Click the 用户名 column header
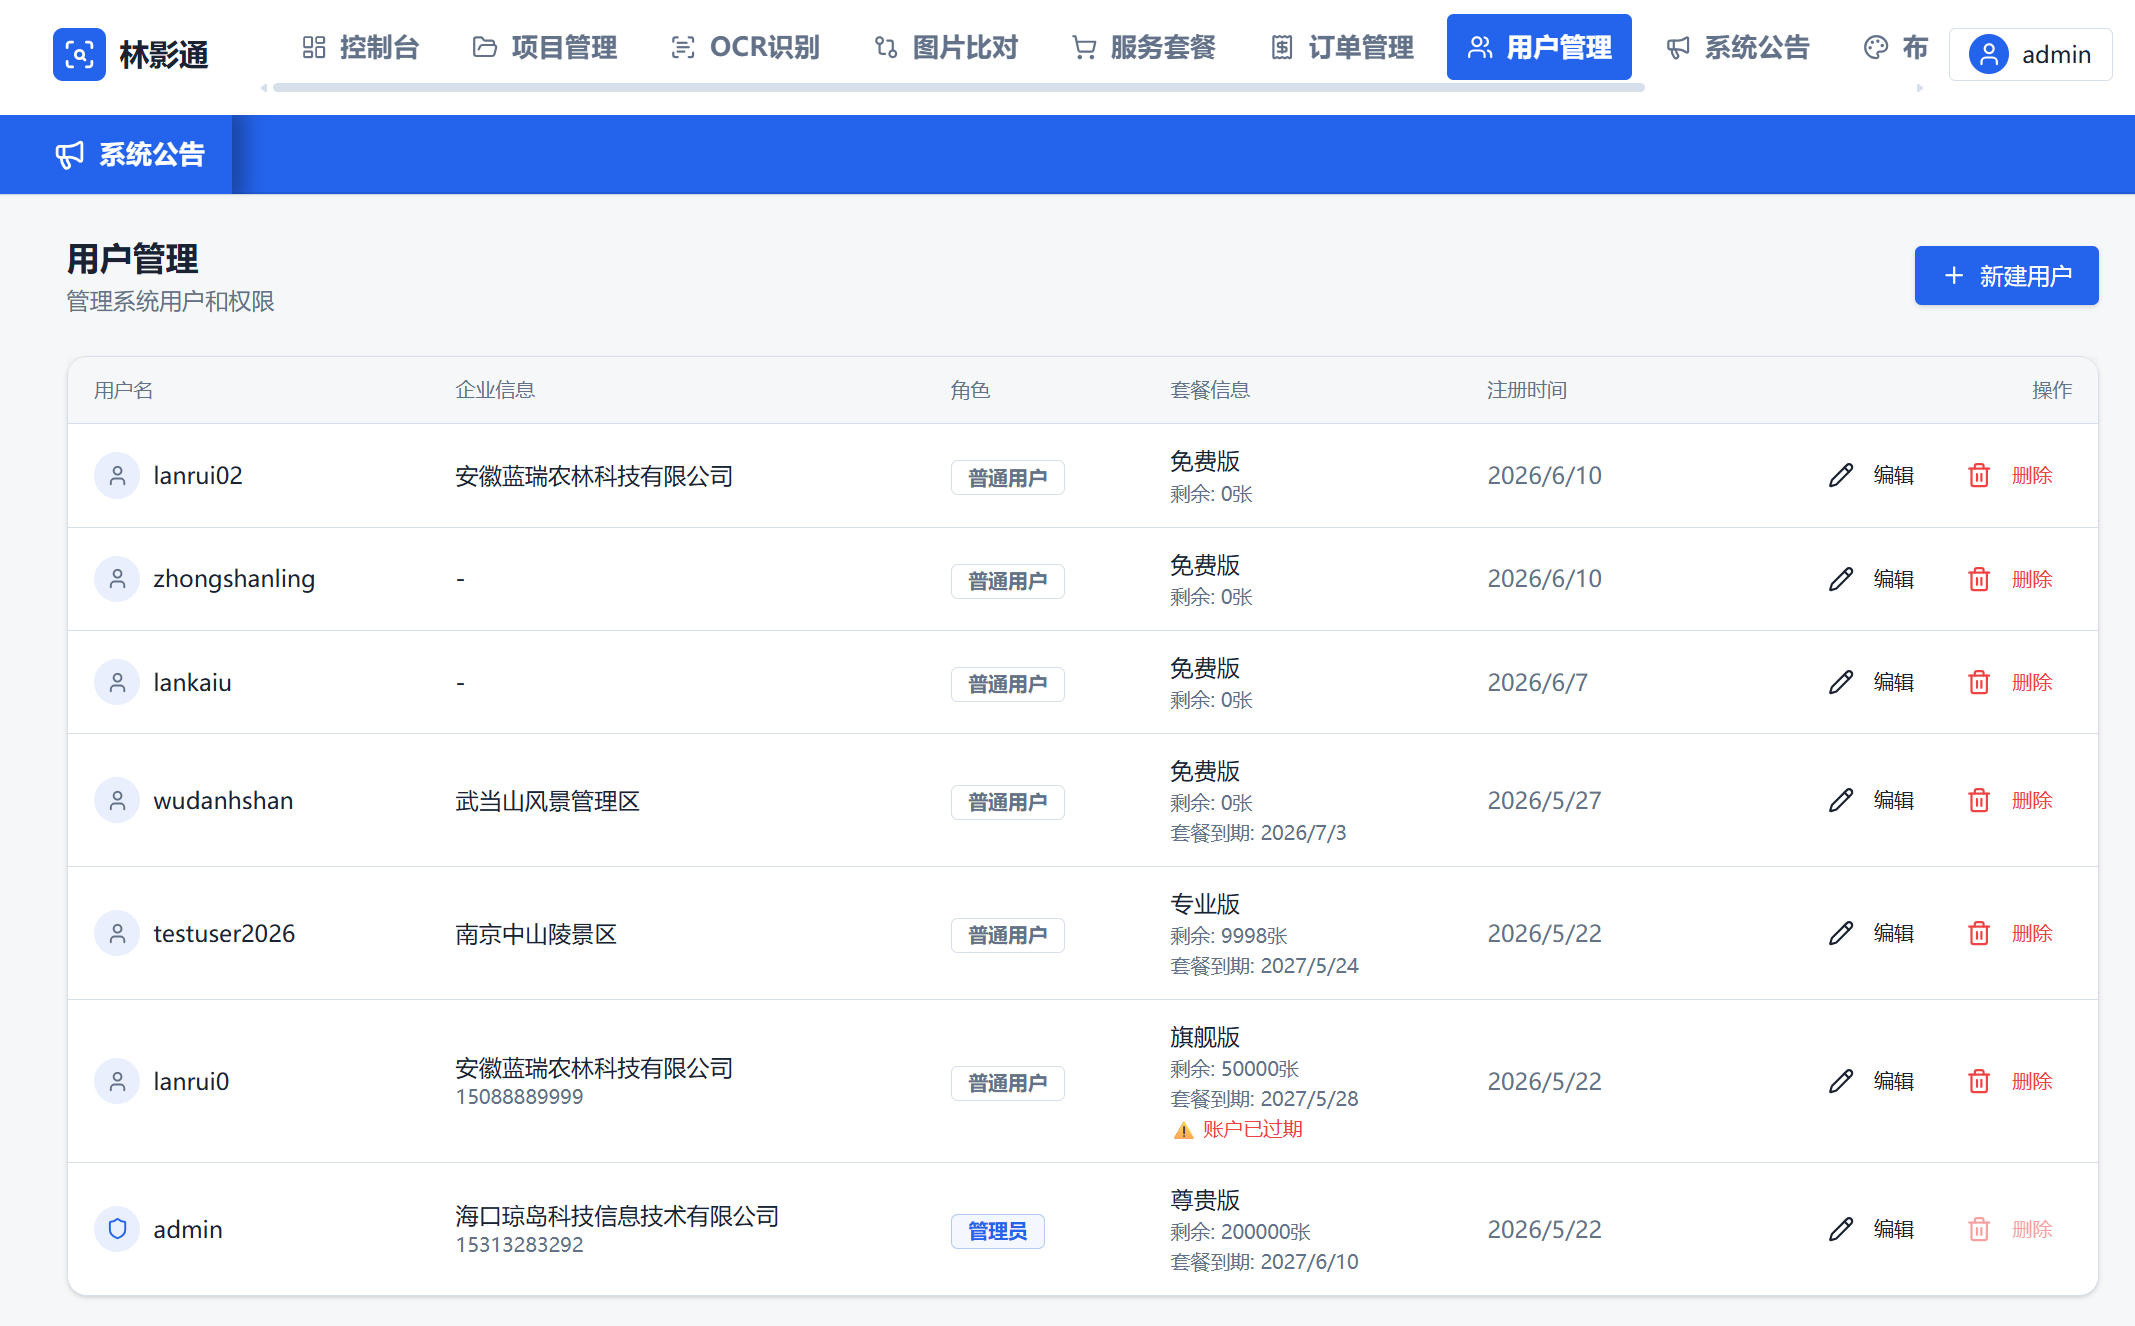This screenshot has height=1326, width=2135. (x=124, y=390)
